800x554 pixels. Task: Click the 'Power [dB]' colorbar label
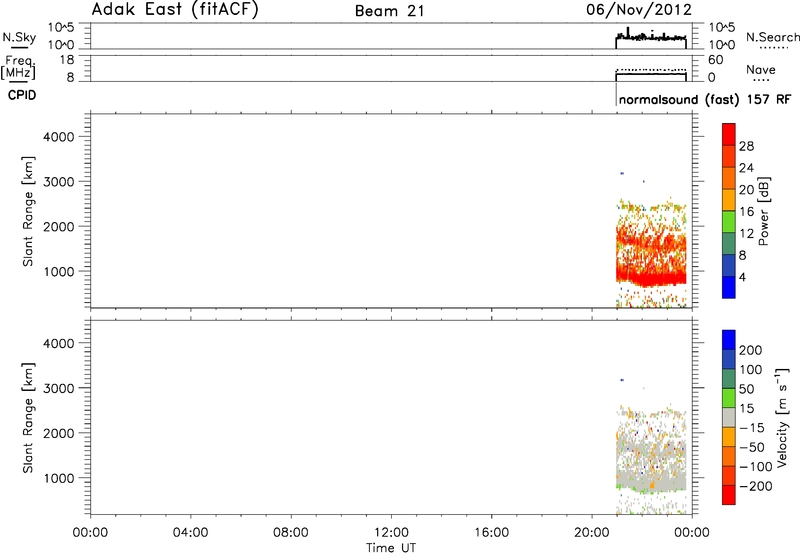point(763,211)
